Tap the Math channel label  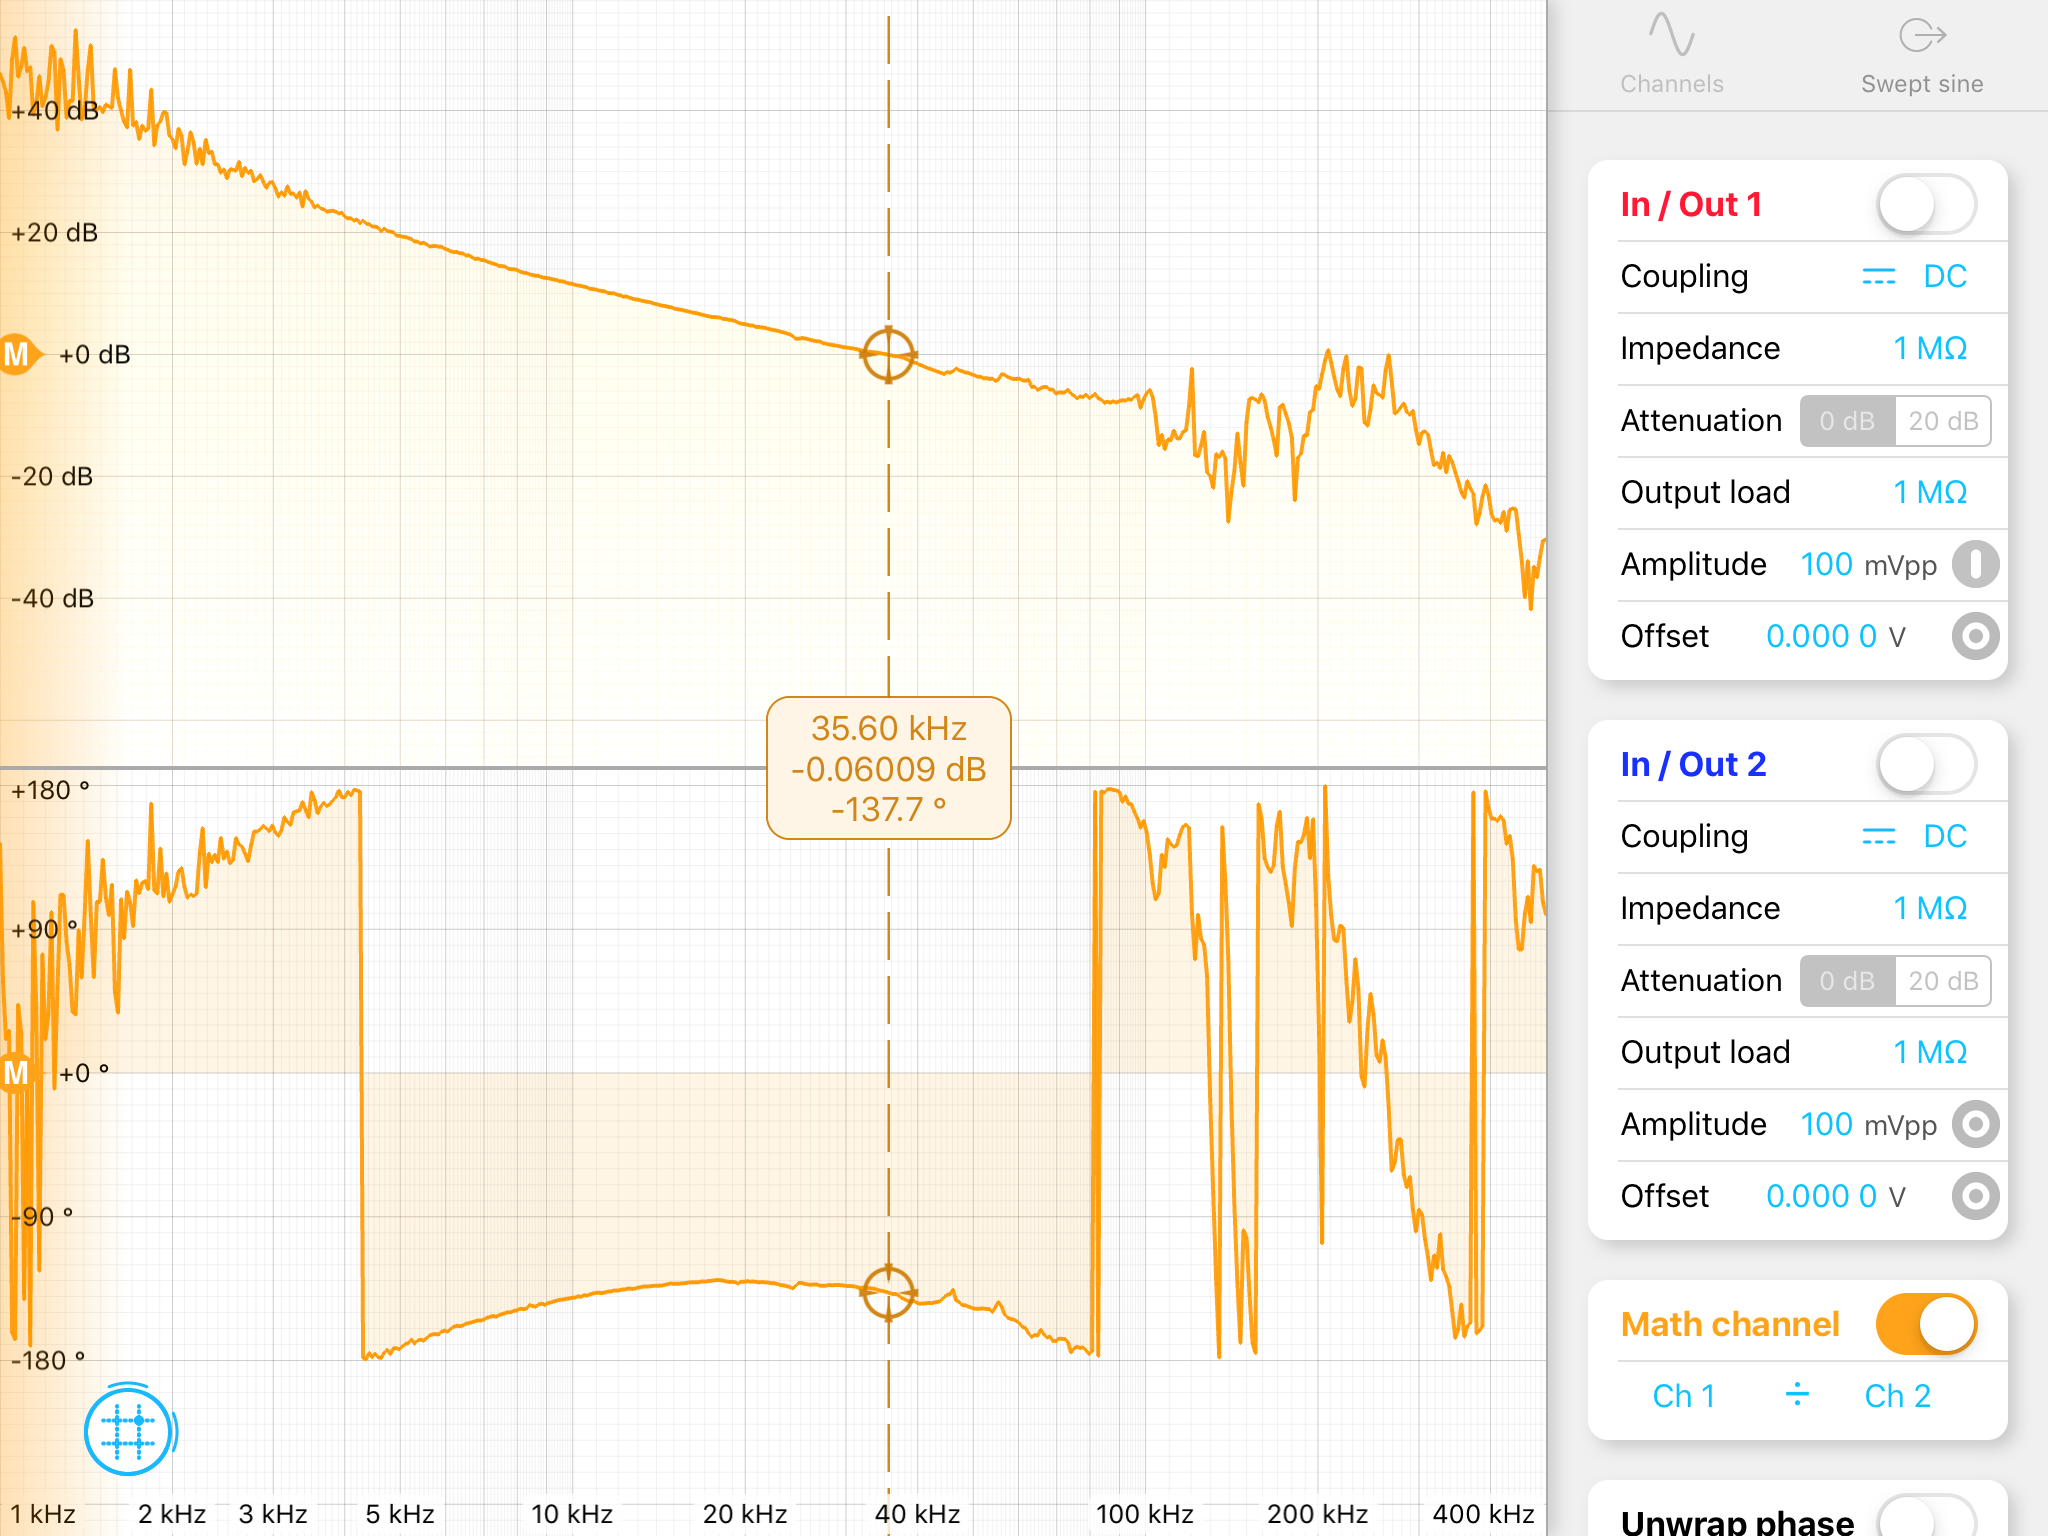tap(1730, 1324)
